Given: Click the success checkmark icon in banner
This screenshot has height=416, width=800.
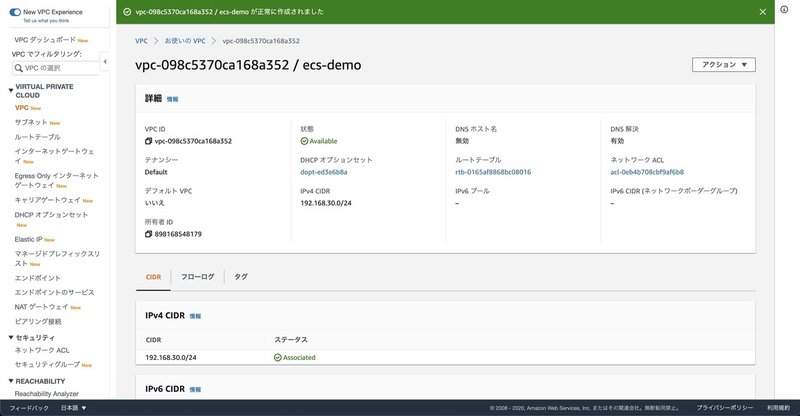Looking at the screenshot, I should [x=127, y=12].
